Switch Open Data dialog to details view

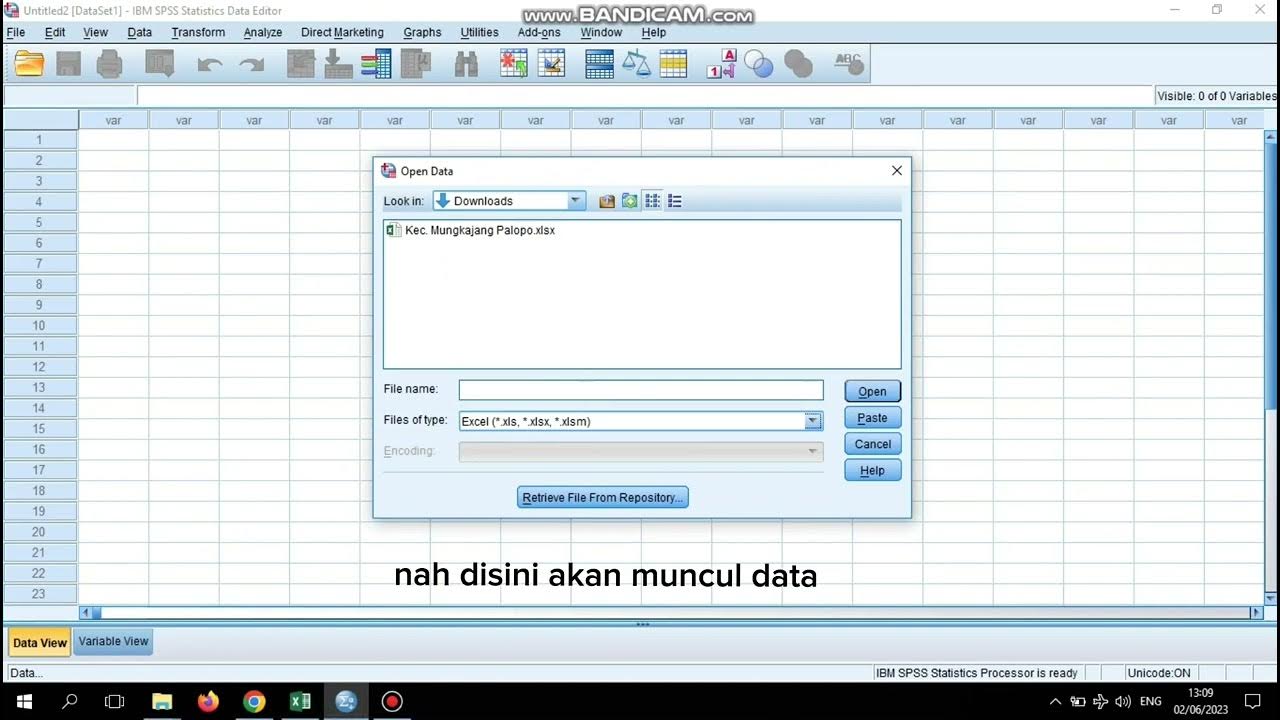tap(675, 201)
